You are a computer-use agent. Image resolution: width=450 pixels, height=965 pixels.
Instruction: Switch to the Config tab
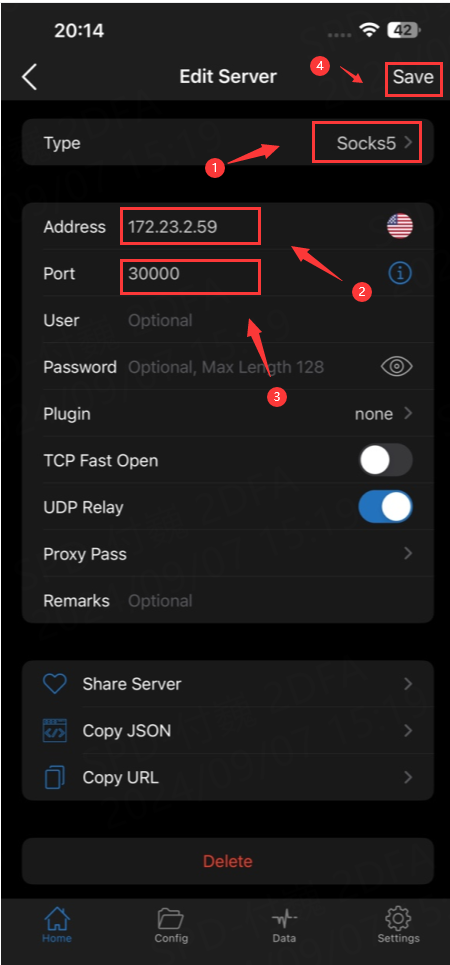tap(171, 926)
